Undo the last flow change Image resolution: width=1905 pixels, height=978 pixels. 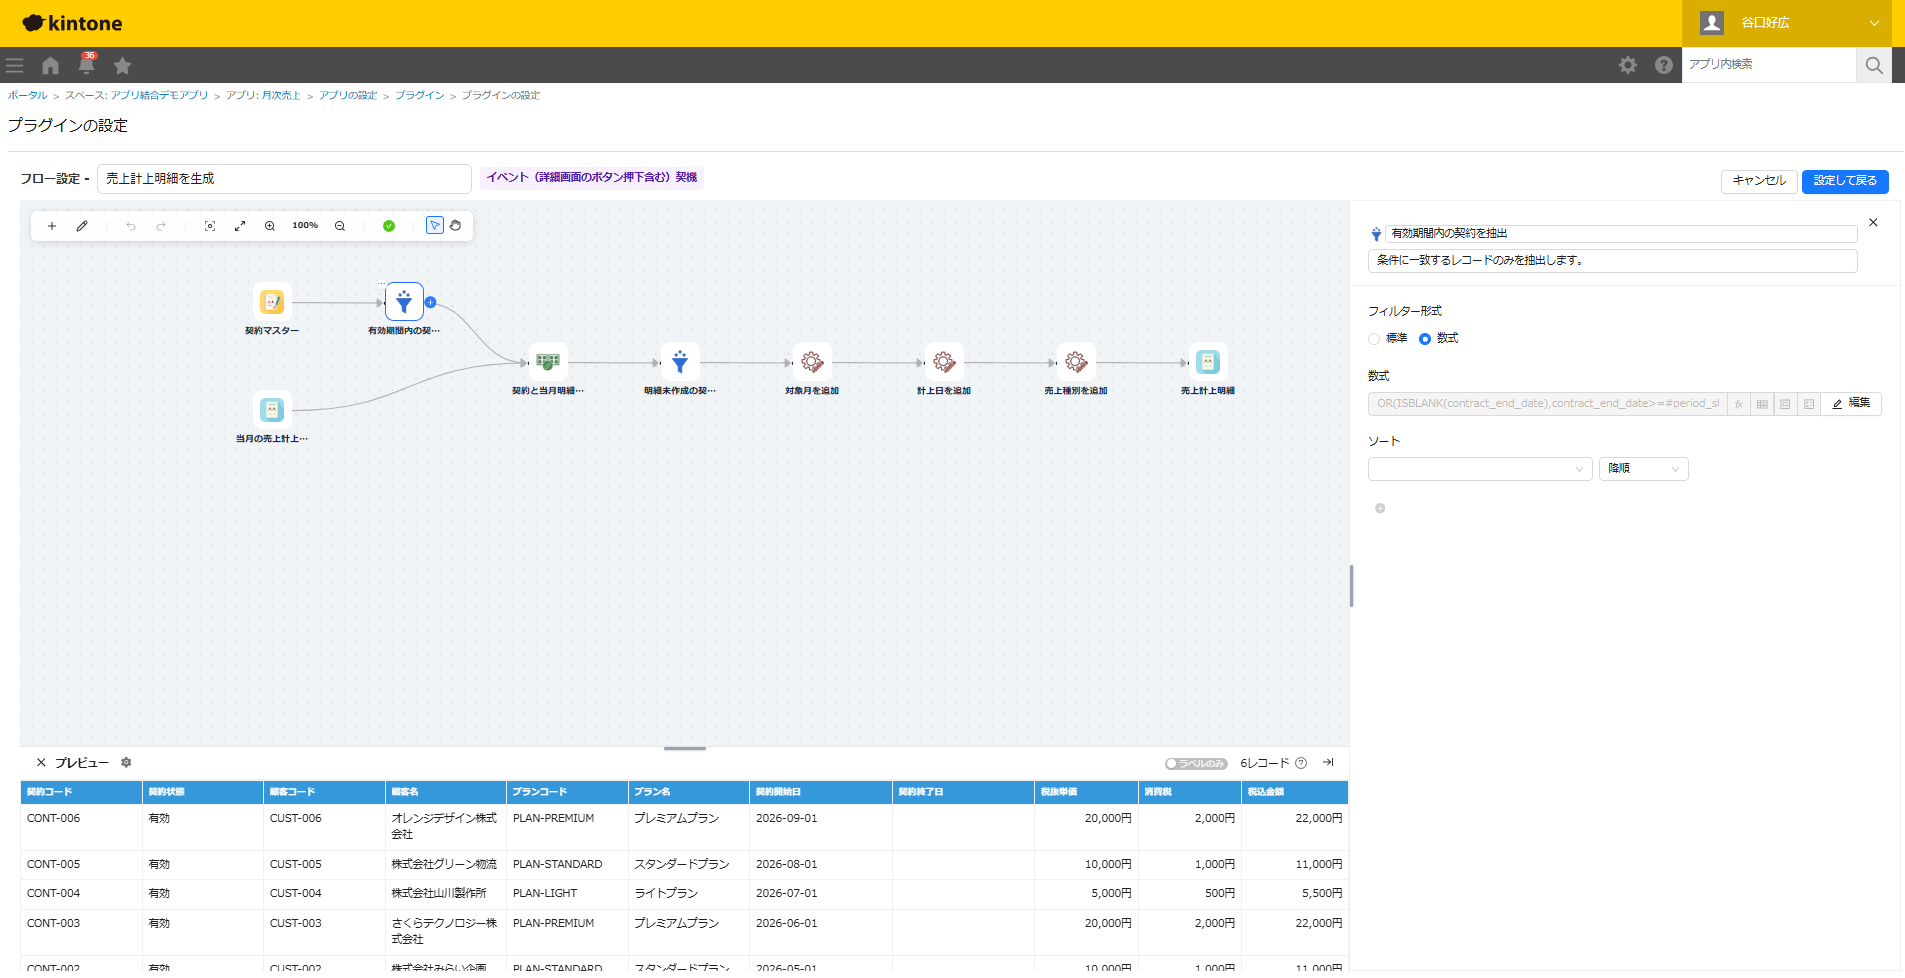[131, 226]
